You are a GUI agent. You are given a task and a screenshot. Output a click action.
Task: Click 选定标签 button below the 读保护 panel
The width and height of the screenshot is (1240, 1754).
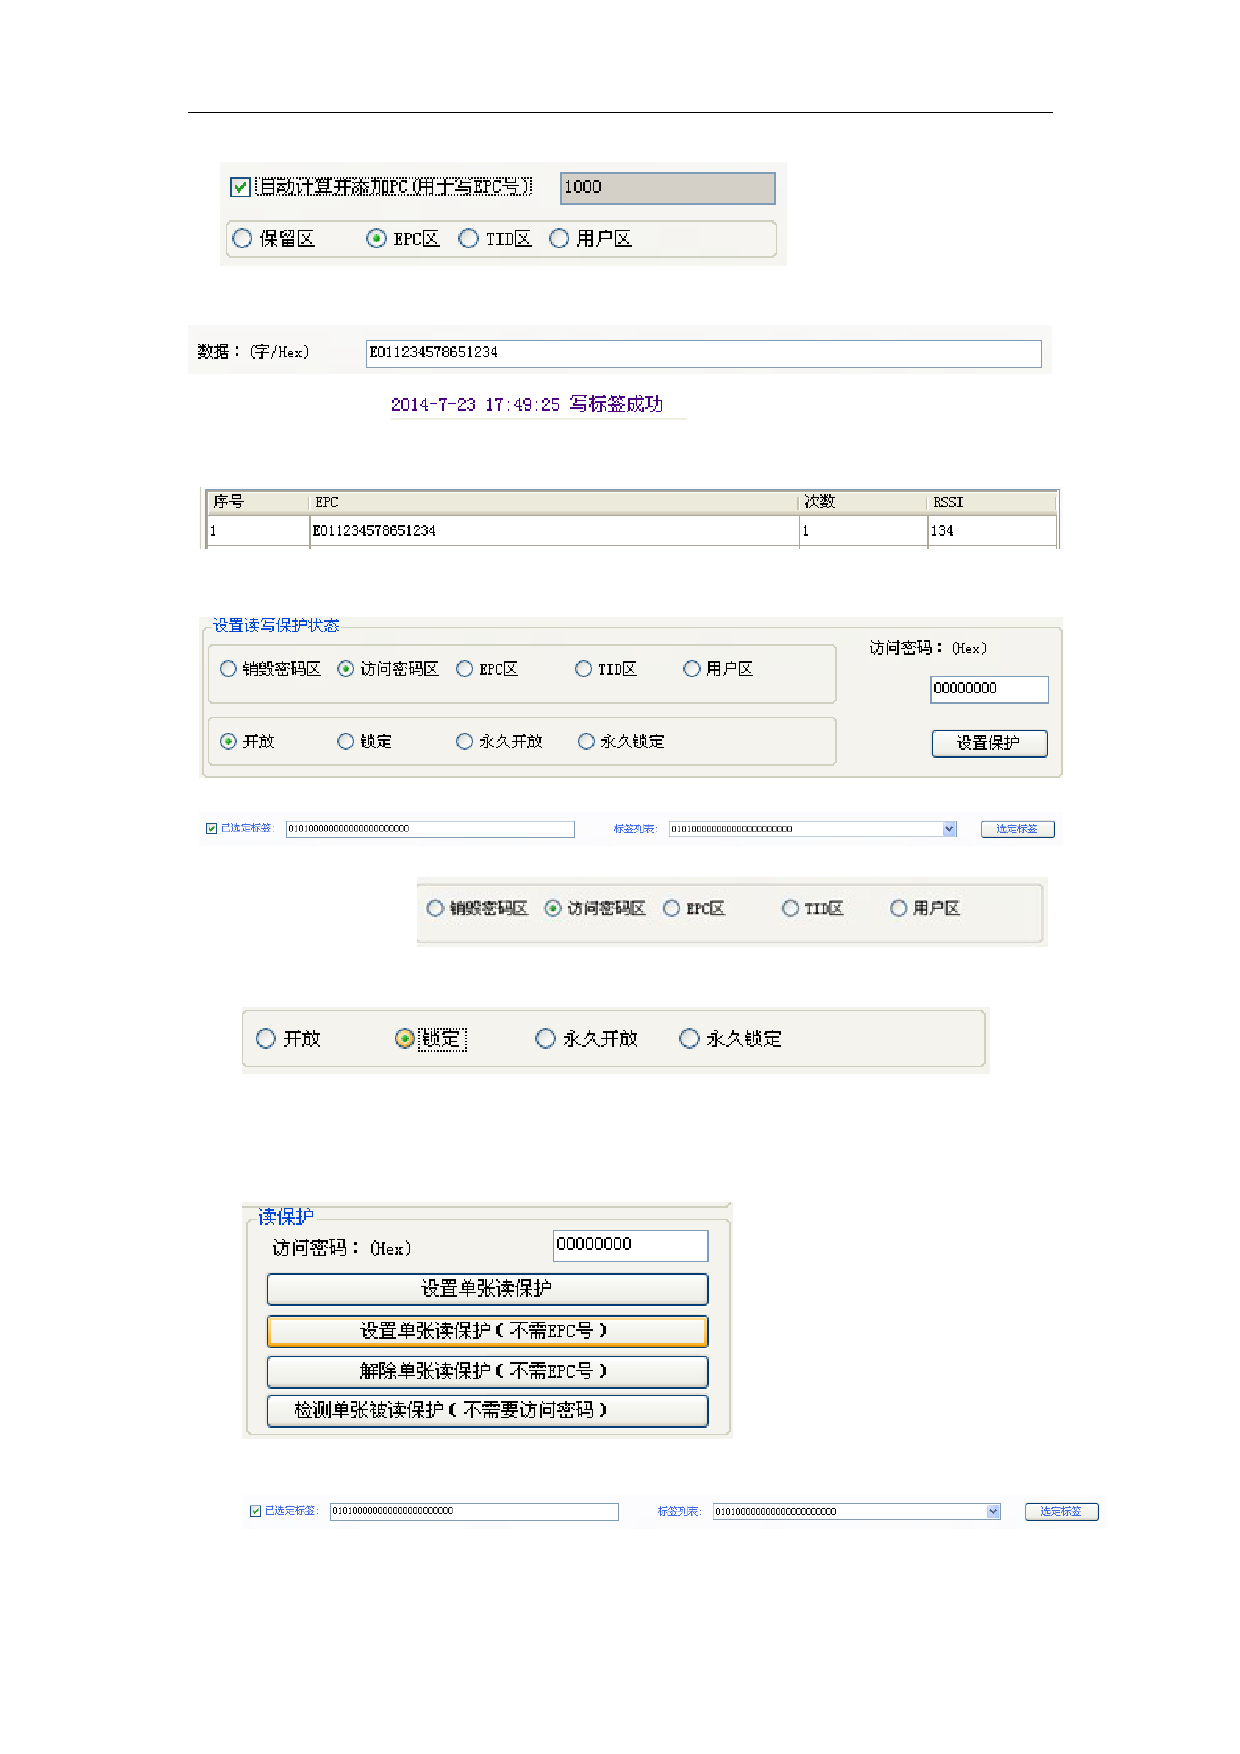1061,1512
